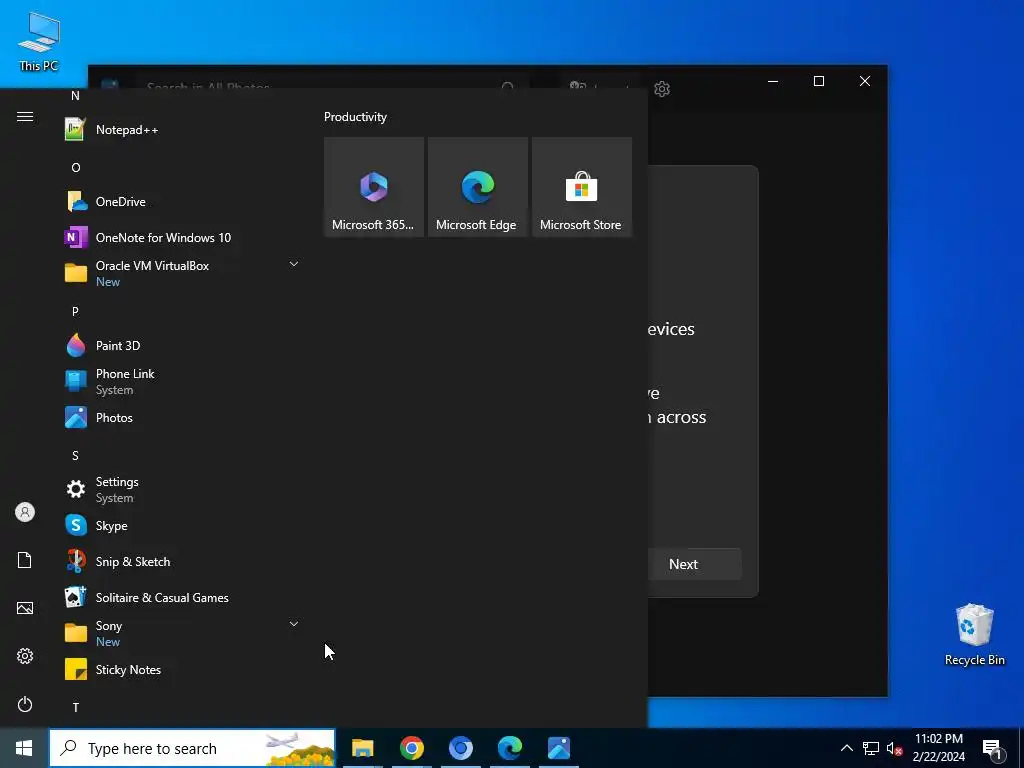Jump to letter T section header

(76, 707)
